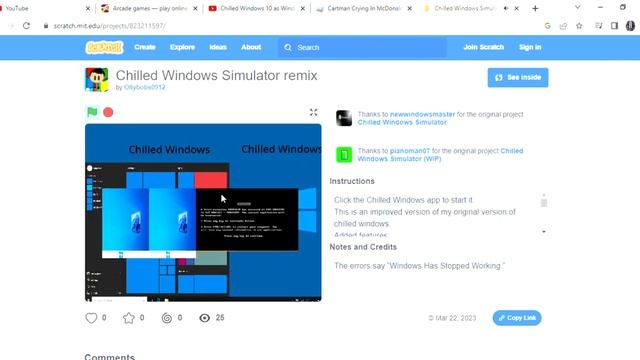
Task: Open Ollybobs0912 avatar thumbnail
Action: click(x=97, y=80)
